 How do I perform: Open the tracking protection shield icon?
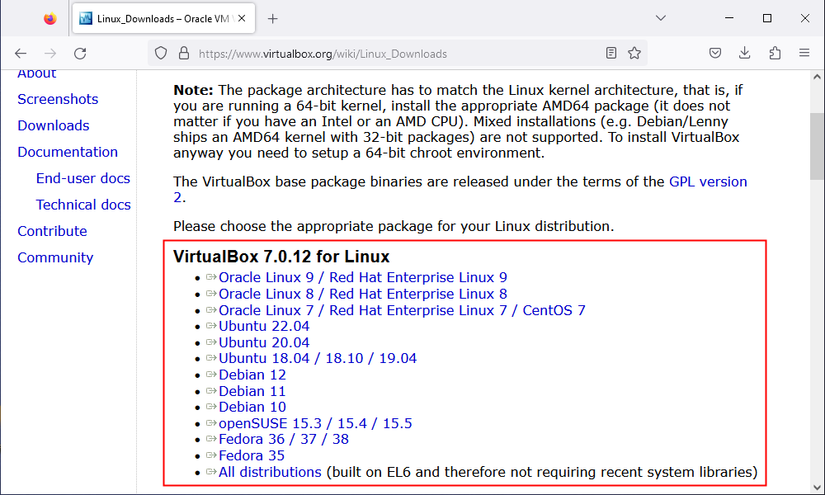(160, 53)
